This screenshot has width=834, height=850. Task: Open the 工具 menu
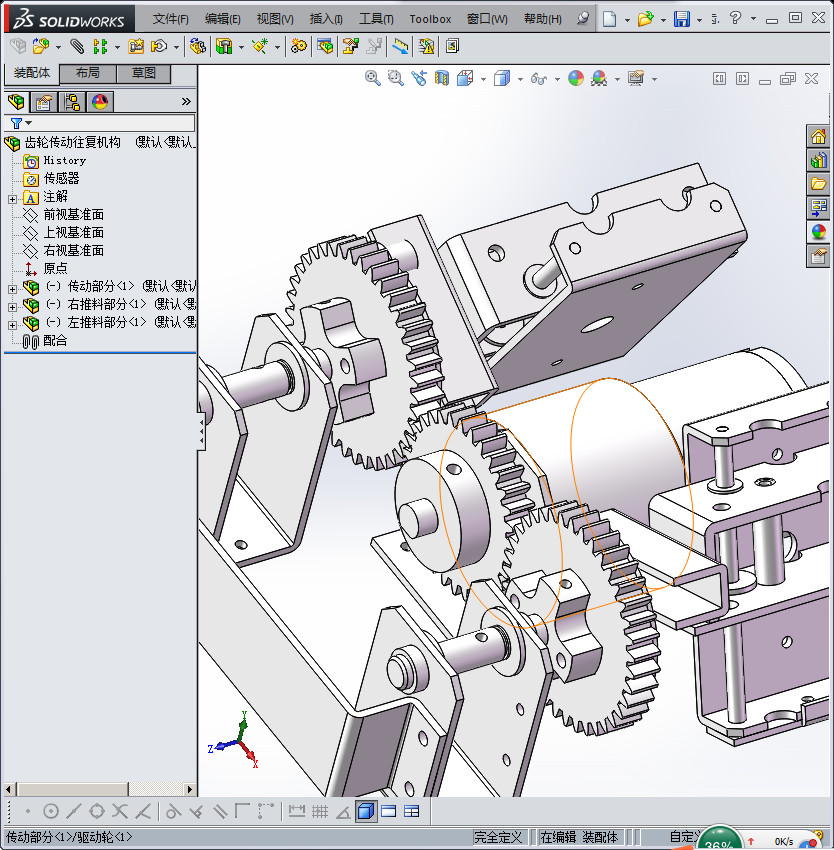point(376,19)
